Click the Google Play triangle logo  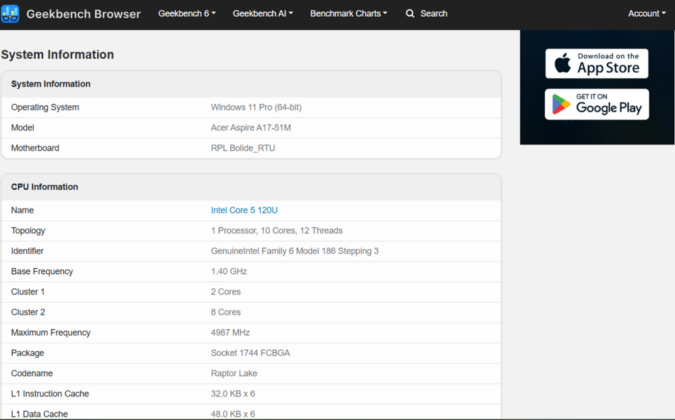pyautogui.click(x=561, y=105)
